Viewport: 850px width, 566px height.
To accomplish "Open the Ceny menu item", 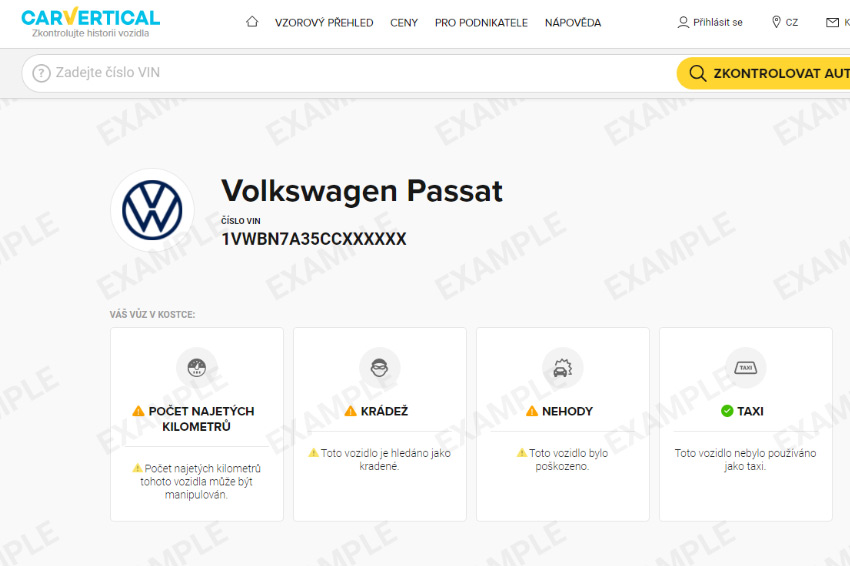I will (404, 23).
